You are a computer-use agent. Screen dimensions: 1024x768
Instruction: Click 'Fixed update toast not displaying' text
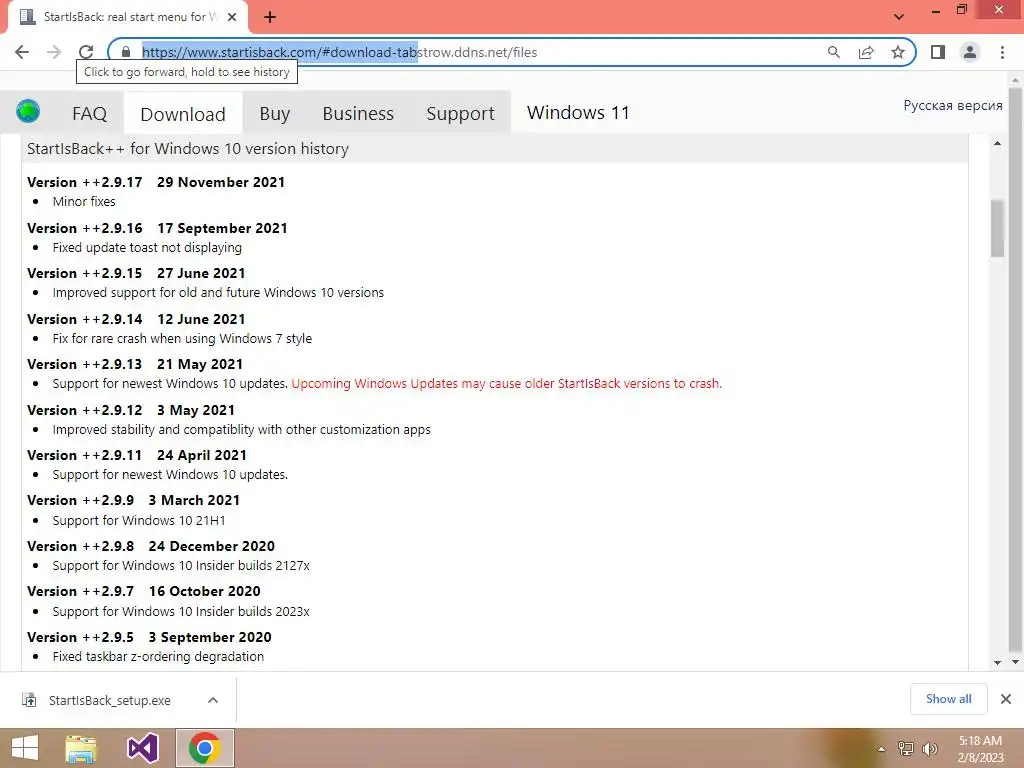147,248
